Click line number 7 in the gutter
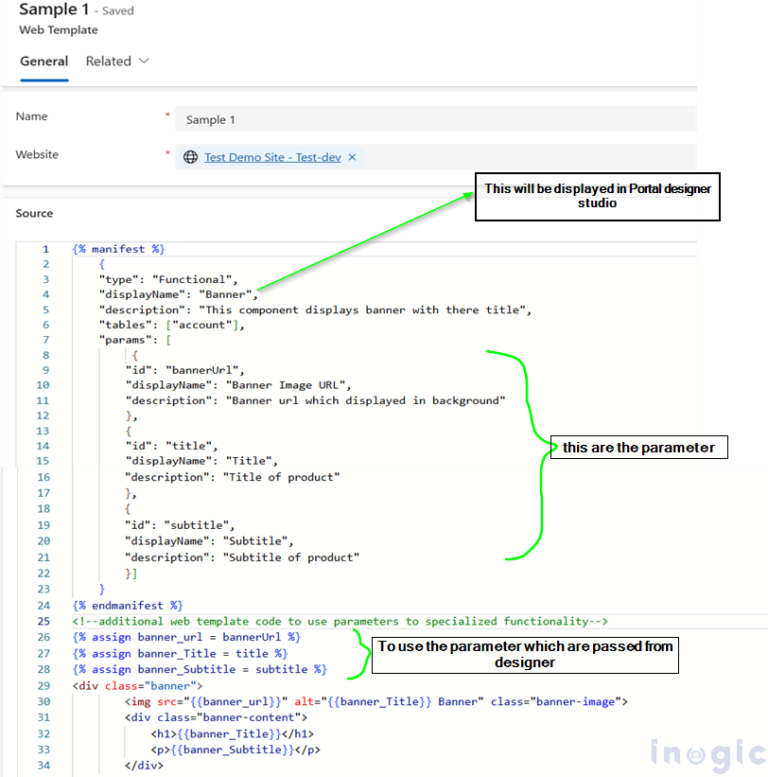 (x=46, y=340)
